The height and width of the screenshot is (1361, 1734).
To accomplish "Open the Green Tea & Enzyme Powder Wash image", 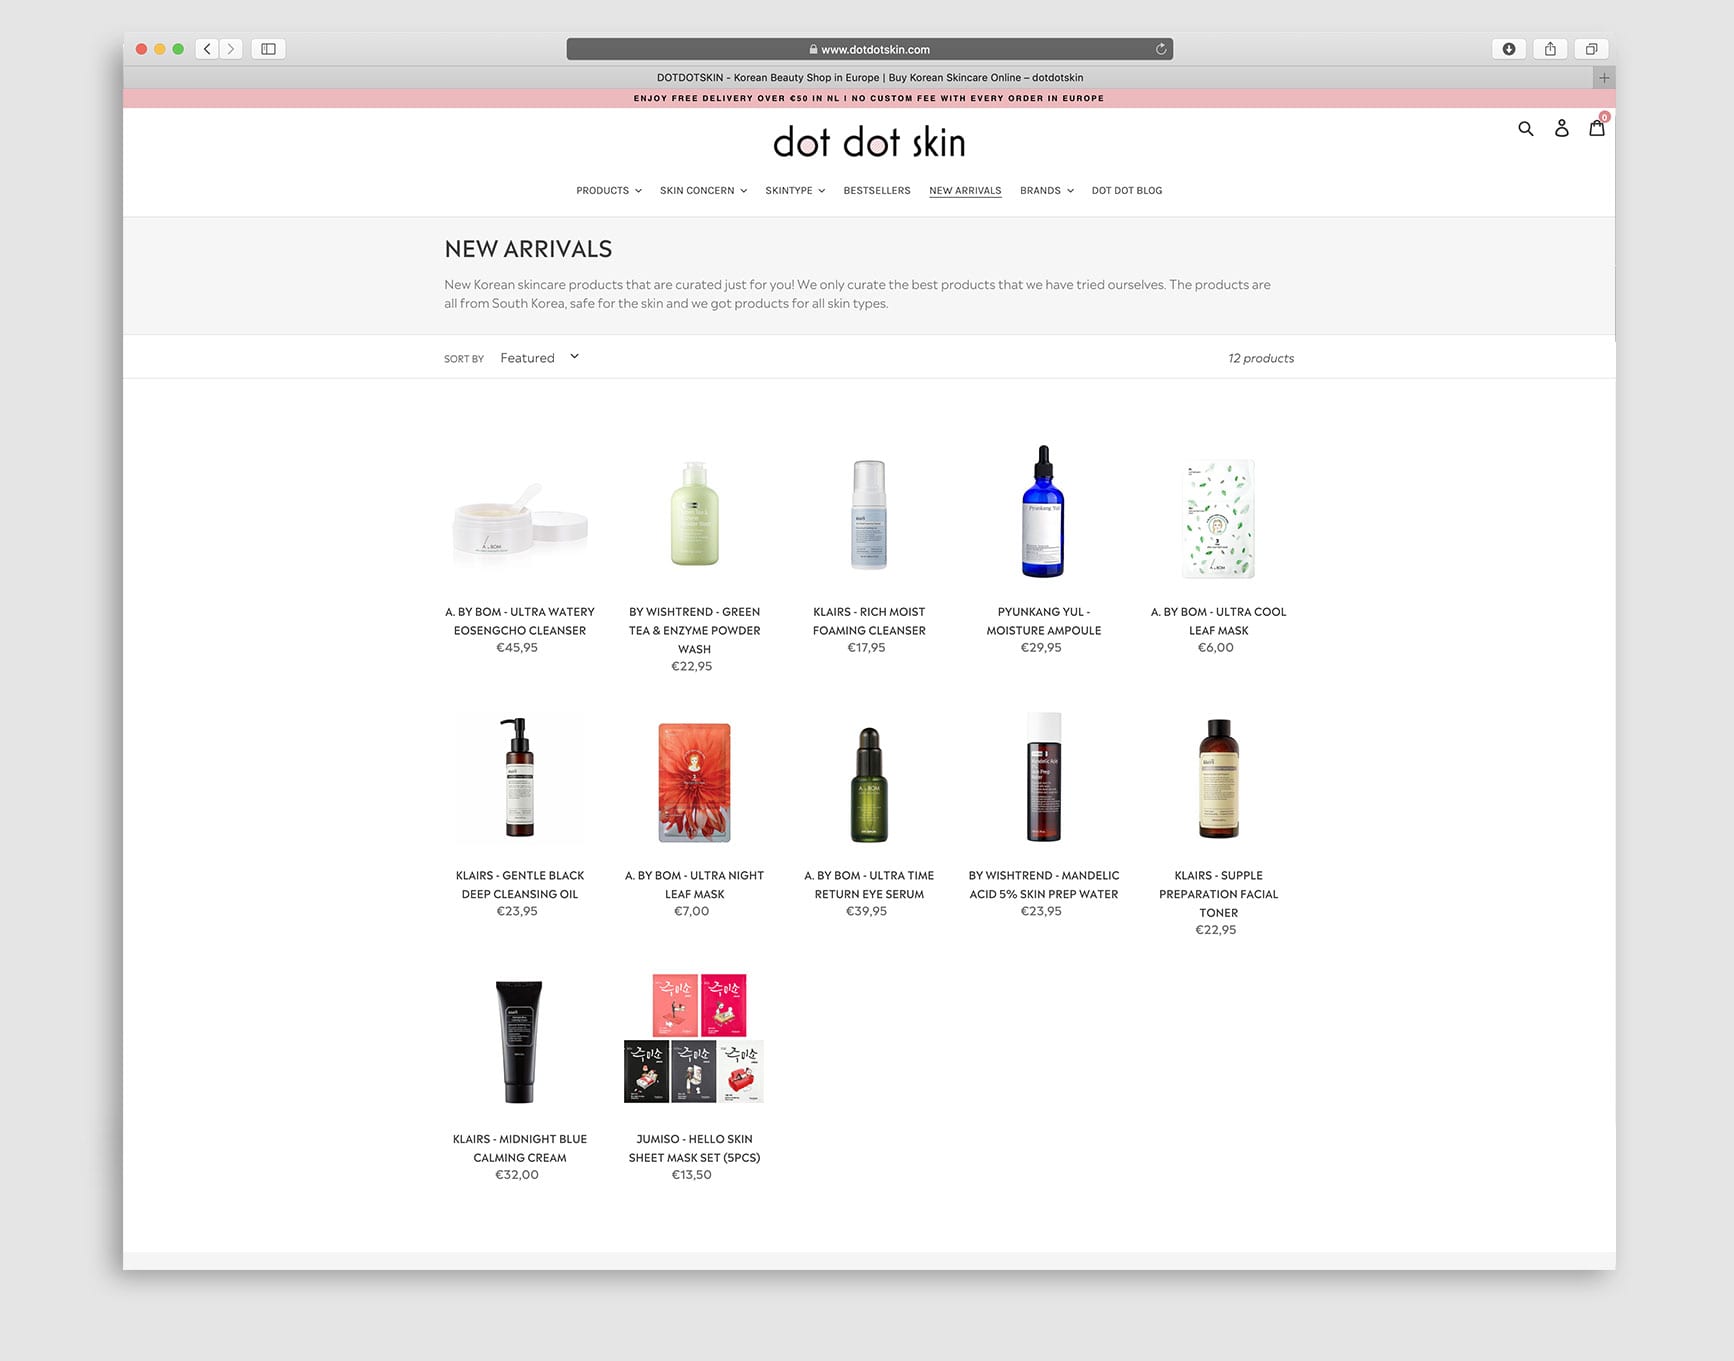I will point(694,515).
